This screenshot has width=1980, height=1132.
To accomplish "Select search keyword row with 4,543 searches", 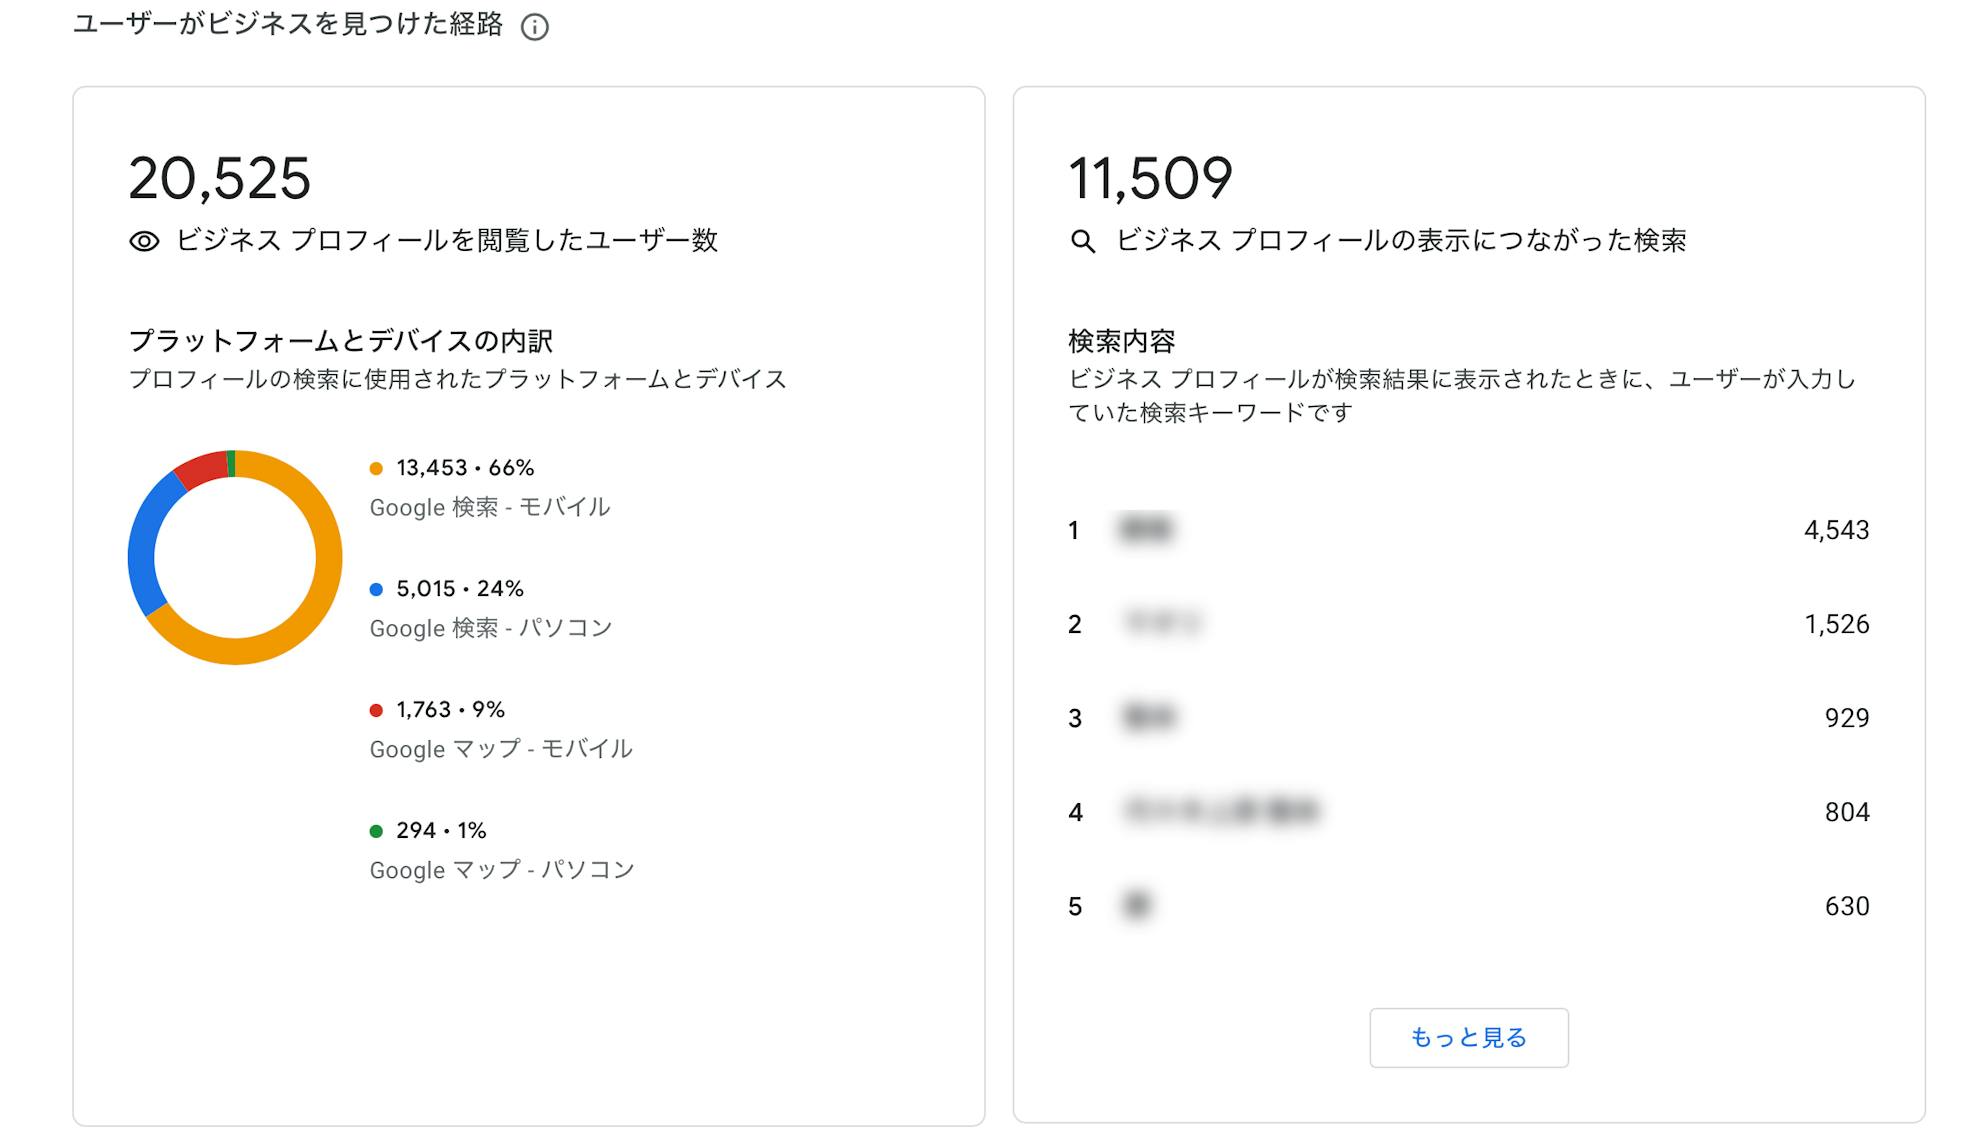I will tap(1468, 530).
